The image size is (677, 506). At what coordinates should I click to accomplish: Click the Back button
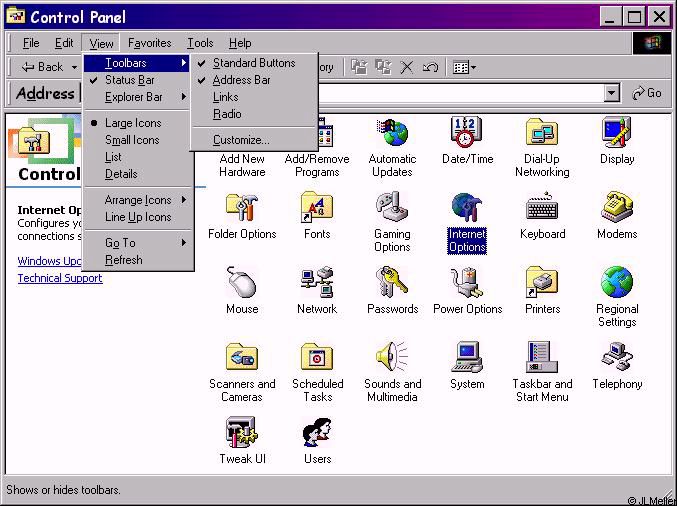(42, 67)
